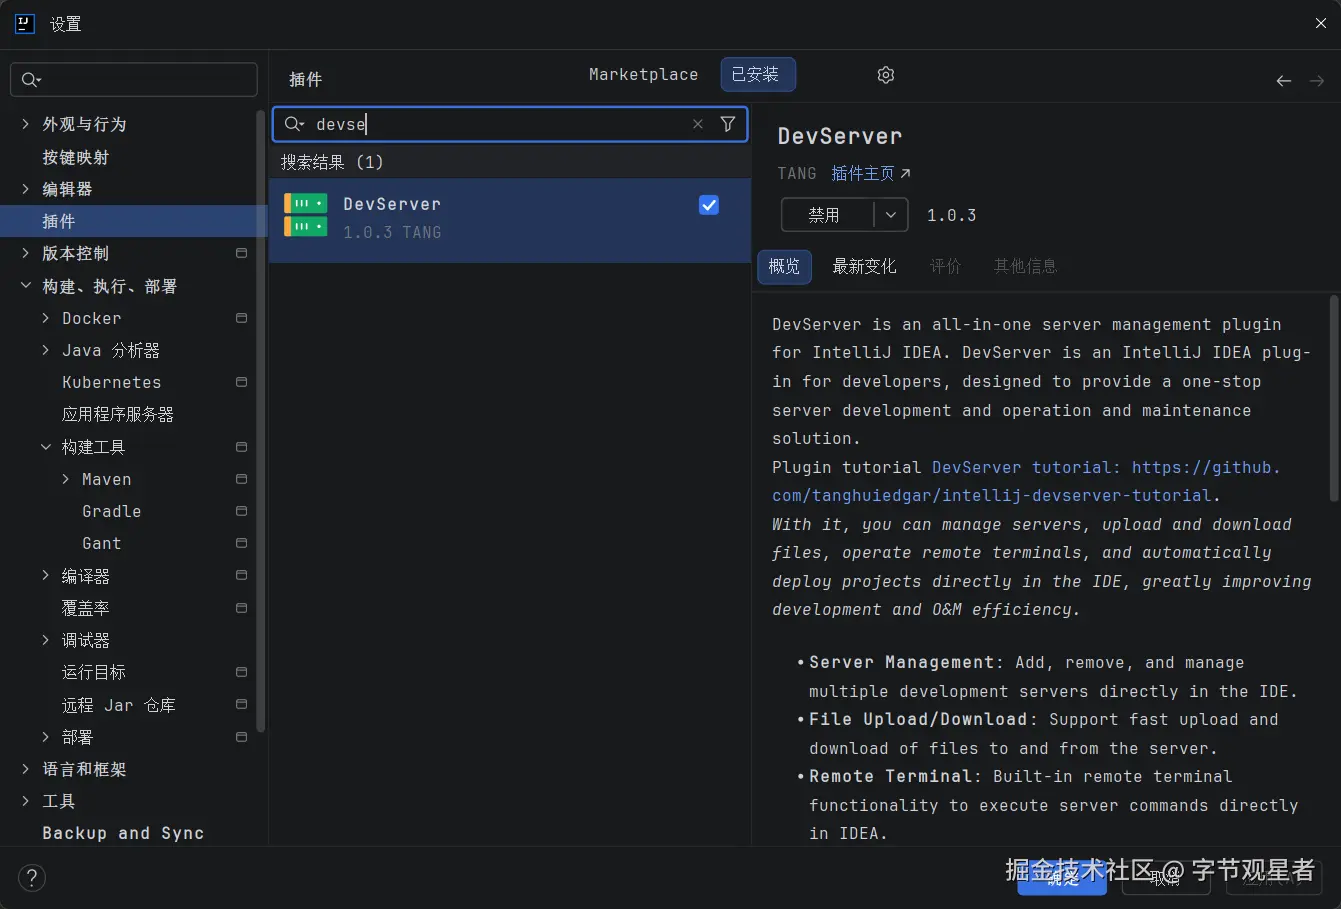The height and width of the screenshot is (909, 1341).
Task: Click the project-level icon beside Kubernetes
Action: [x=241, y=382]
